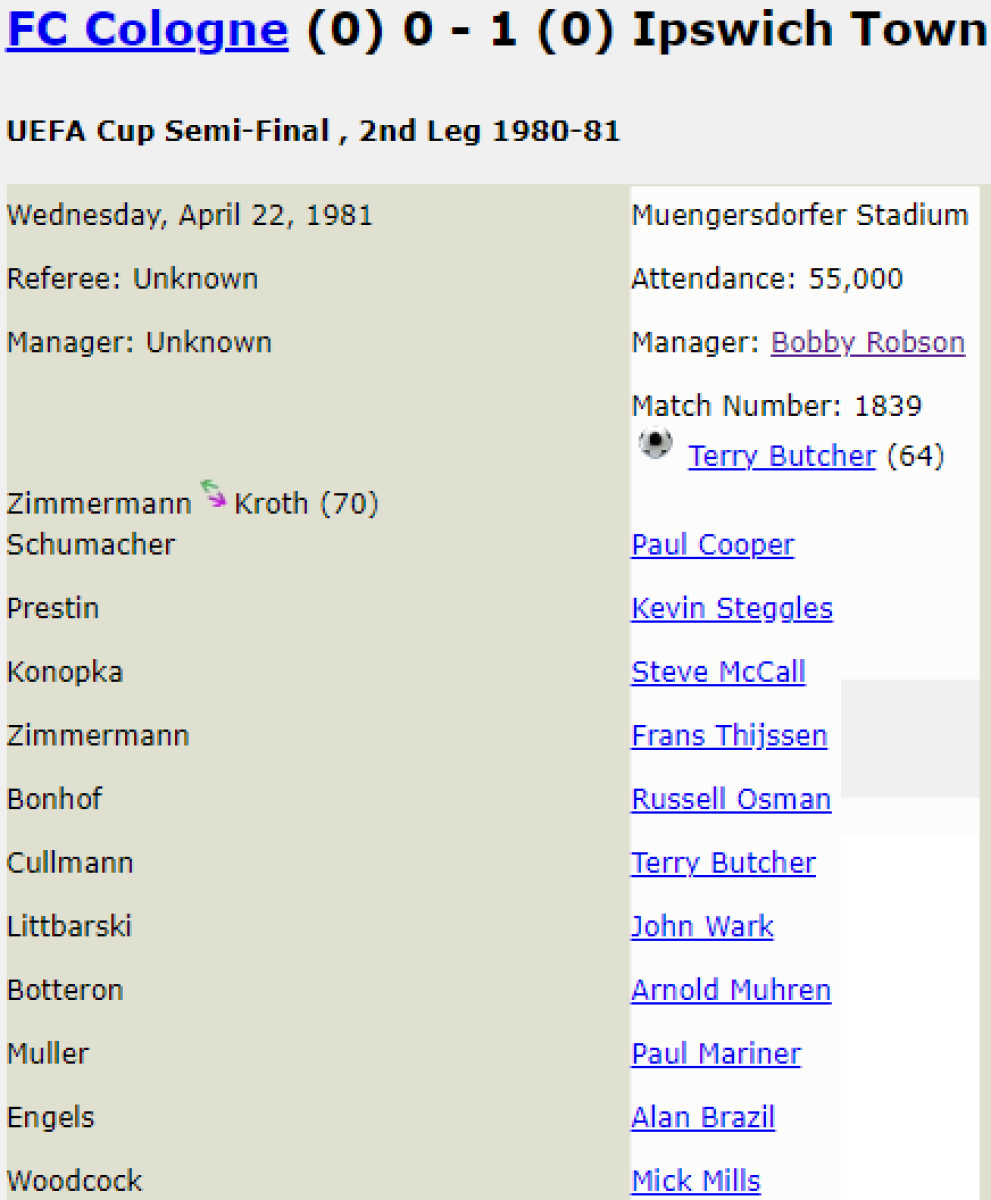Viewport: 991px width, 1200px height.
Task: Click the Attendance: 55,000 text
Action: coord(766,279)
